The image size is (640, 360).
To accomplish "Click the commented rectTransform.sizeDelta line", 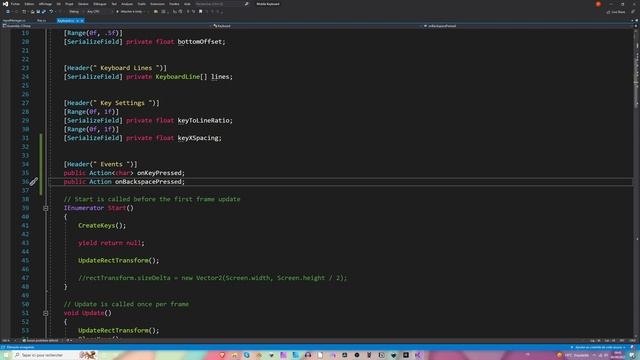I will (x=212, y=278).
